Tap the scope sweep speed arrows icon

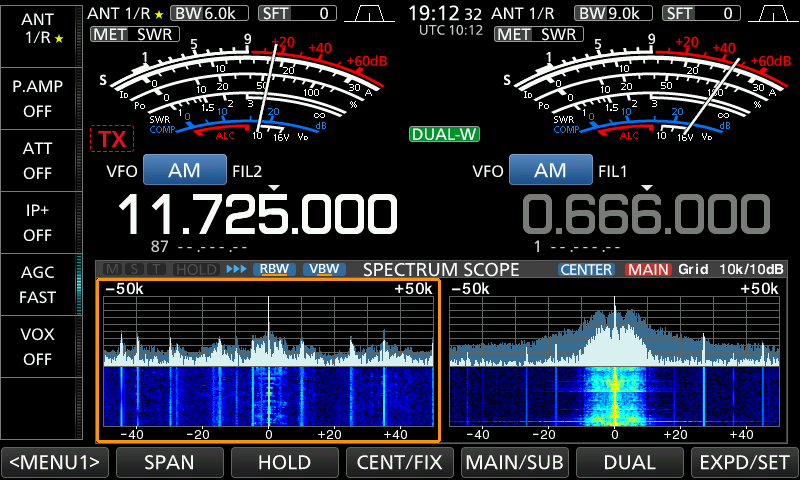click(x=236, y=269)
